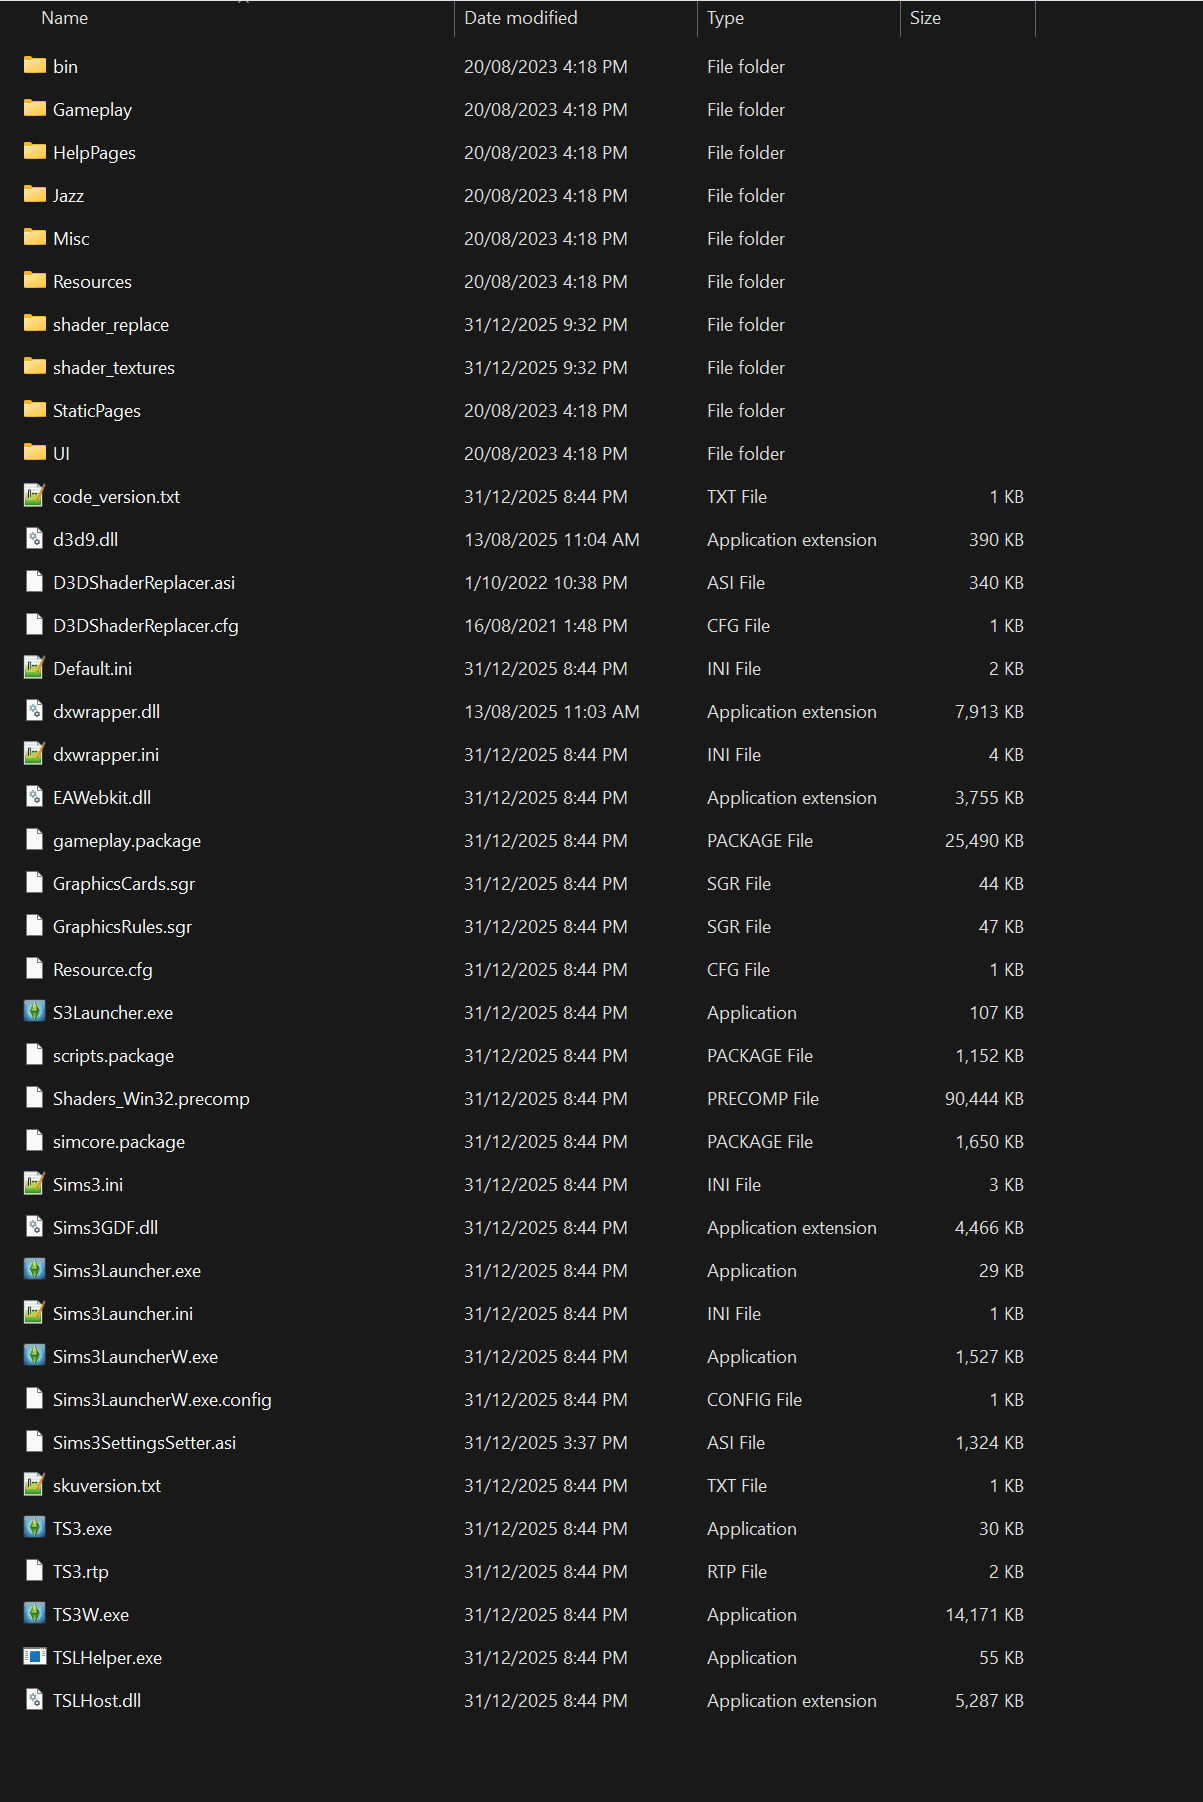The width and height of the screenshot is (1203, 1802).
Task: Click the PRECOMP File type cell
Action: (763, 1098)
